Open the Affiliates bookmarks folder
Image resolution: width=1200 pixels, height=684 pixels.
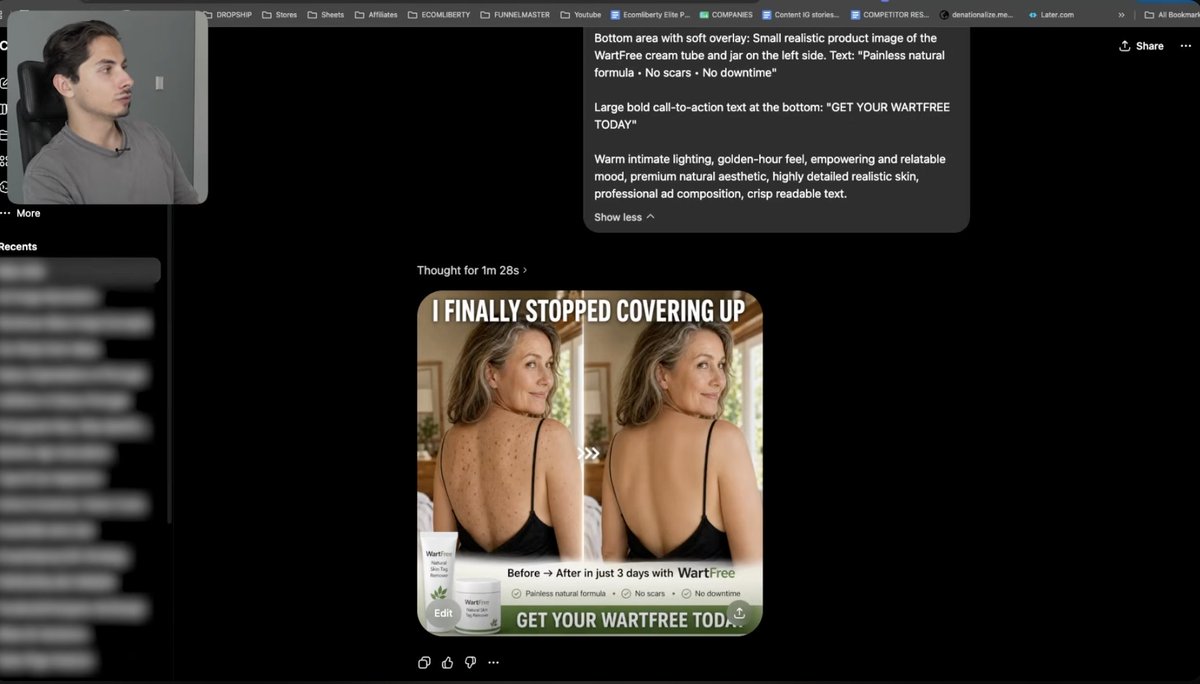click(x=376, y=15)
